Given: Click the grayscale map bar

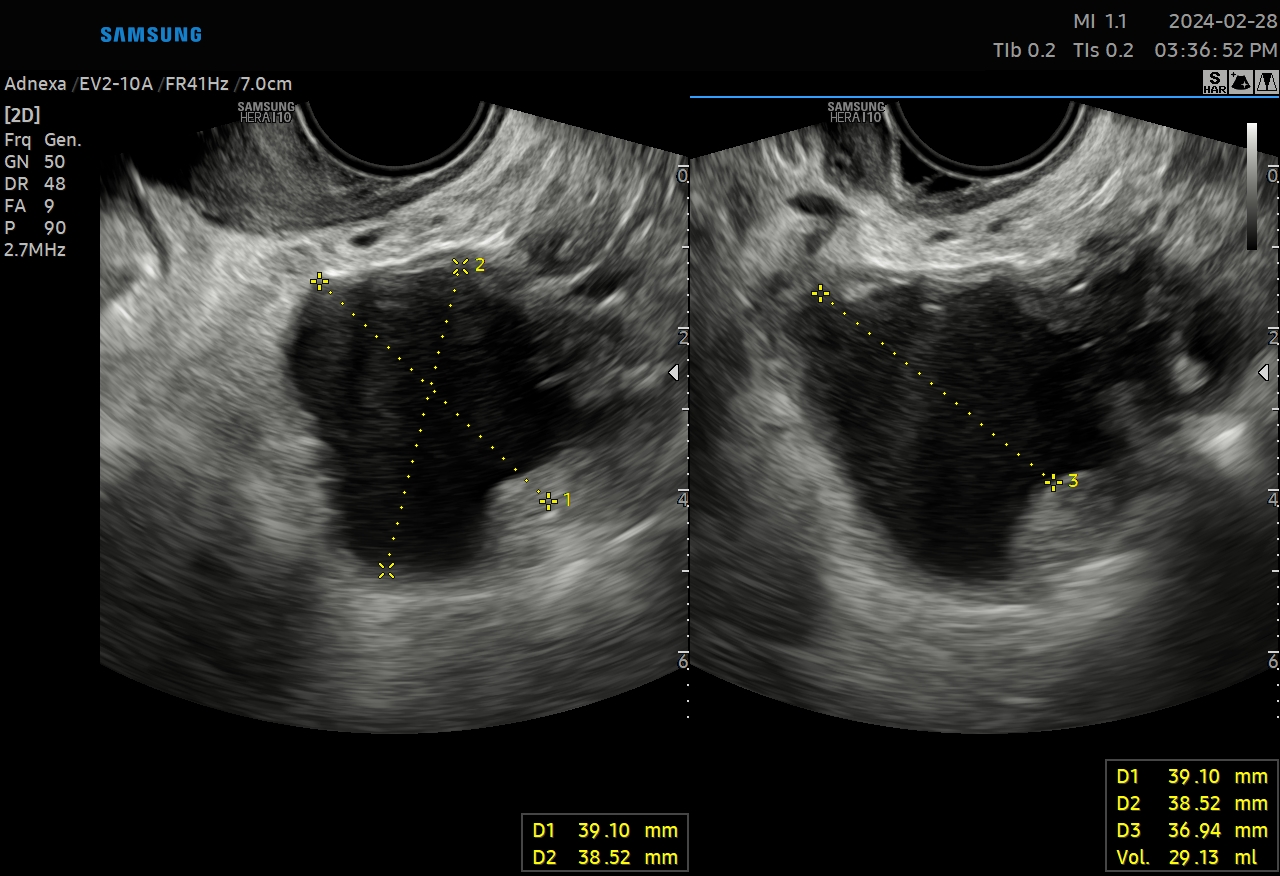Looking at the screenshot, I should coord(1252,186).
